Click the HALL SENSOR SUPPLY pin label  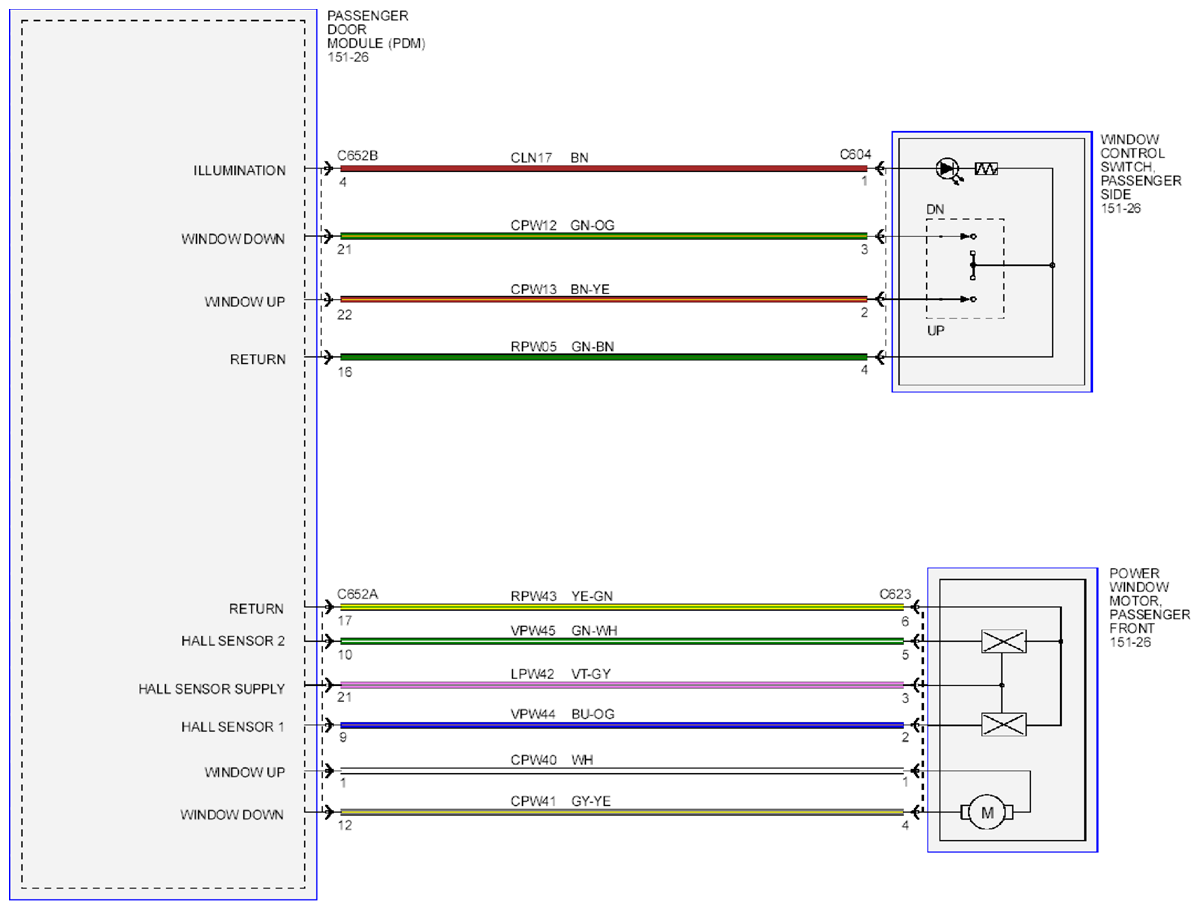tap(212, 689)
